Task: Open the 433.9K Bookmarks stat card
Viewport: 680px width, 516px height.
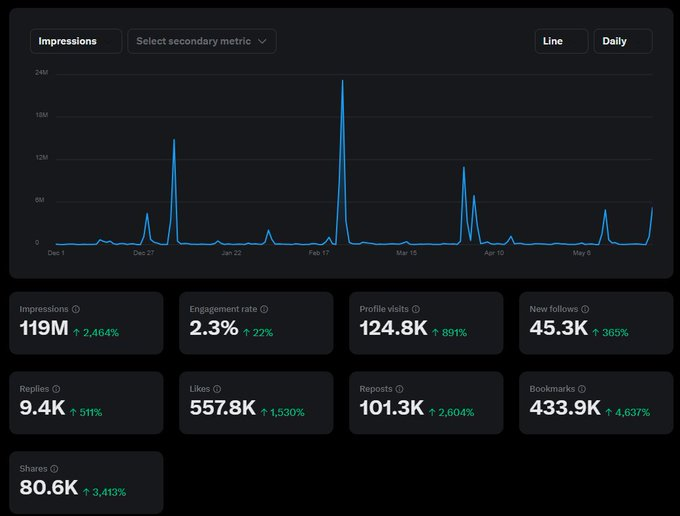Action: pos(596,402)
